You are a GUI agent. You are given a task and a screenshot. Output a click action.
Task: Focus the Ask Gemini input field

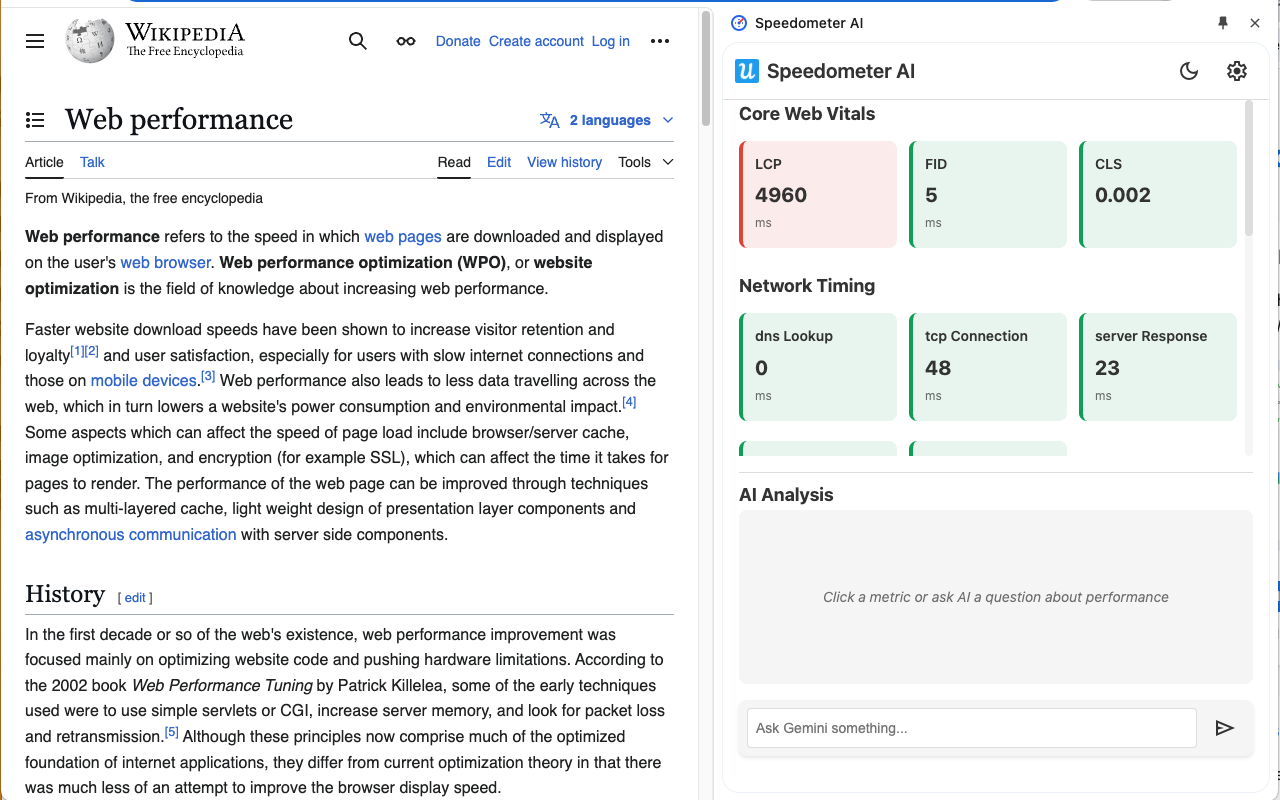tap(972, 728)
